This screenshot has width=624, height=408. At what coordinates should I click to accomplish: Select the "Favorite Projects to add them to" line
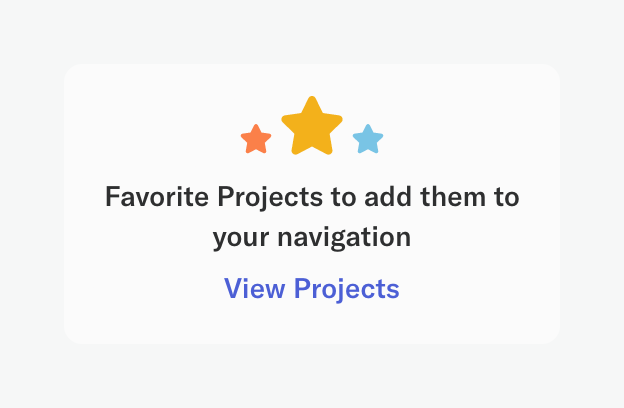(x=312, y=196)
